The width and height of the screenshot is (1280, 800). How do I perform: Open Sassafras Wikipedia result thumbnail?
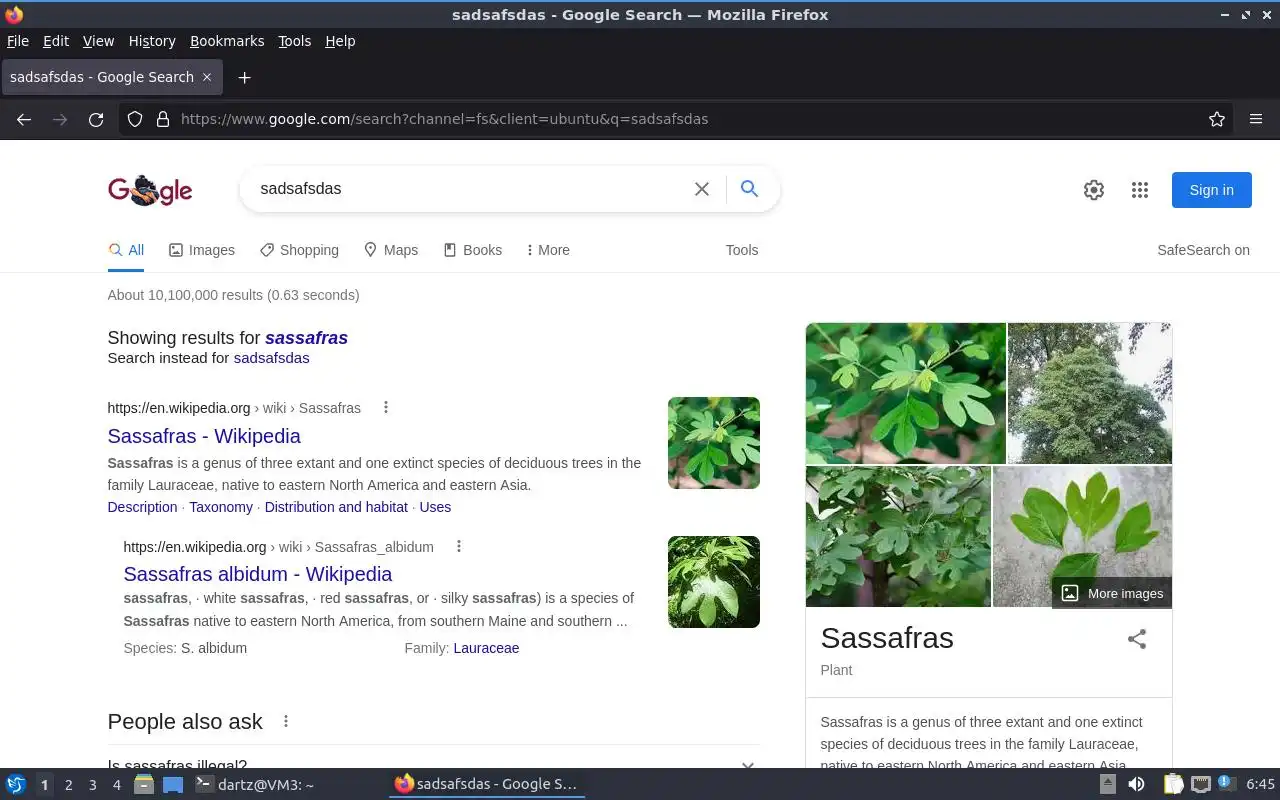pyautogui.click(x=714, y=443)
